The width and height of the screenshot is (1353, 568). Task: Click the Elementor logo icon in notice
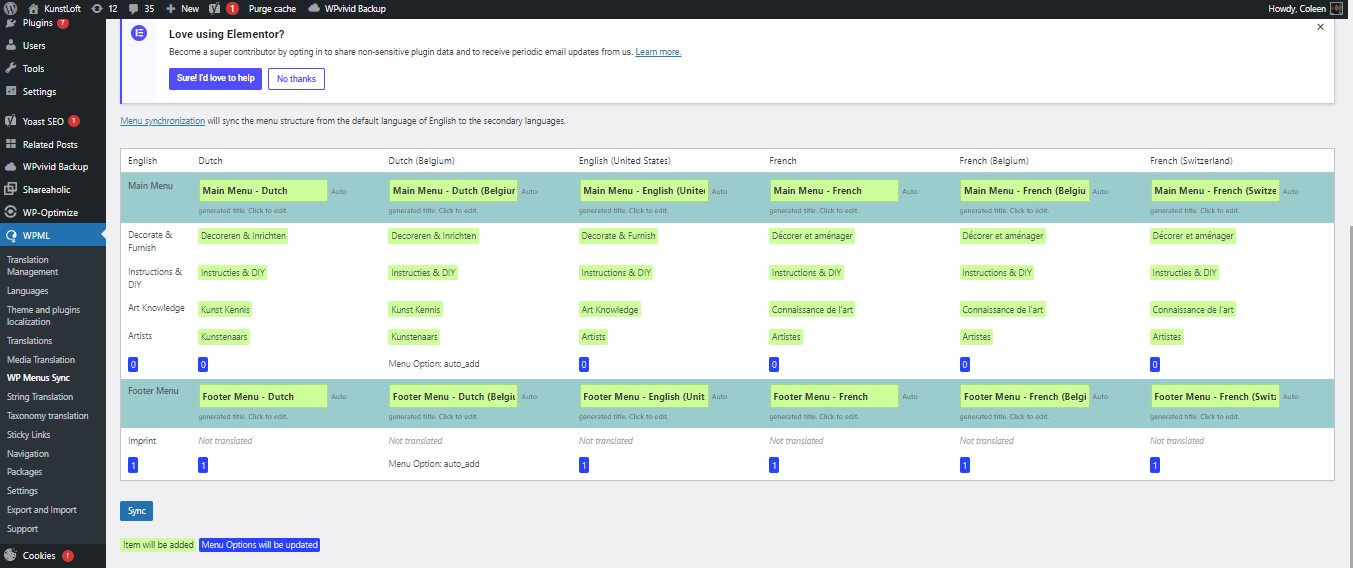pos(140,34)
